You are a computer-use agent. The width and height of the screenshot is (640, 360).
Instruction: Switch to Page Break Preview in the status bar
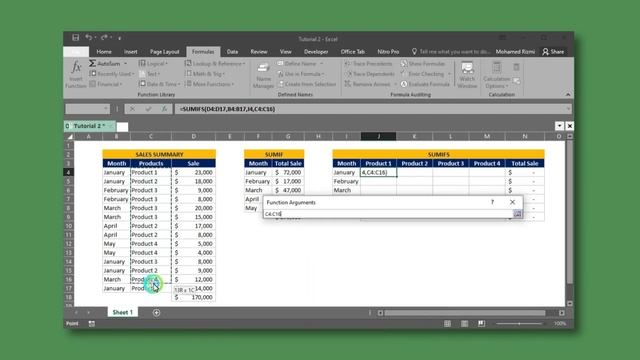coord(482,324)
